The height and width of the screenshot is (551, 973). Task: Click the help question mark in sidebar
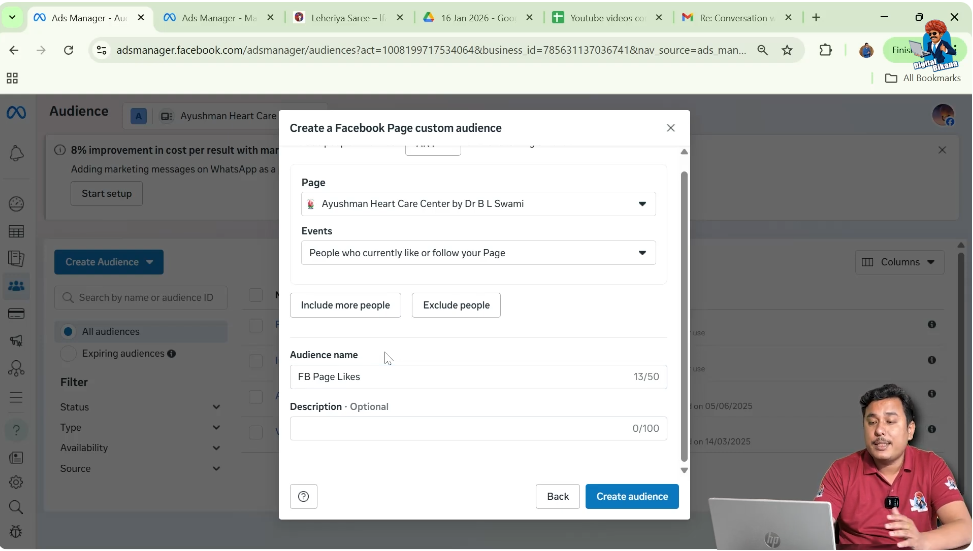coord(16,430)
